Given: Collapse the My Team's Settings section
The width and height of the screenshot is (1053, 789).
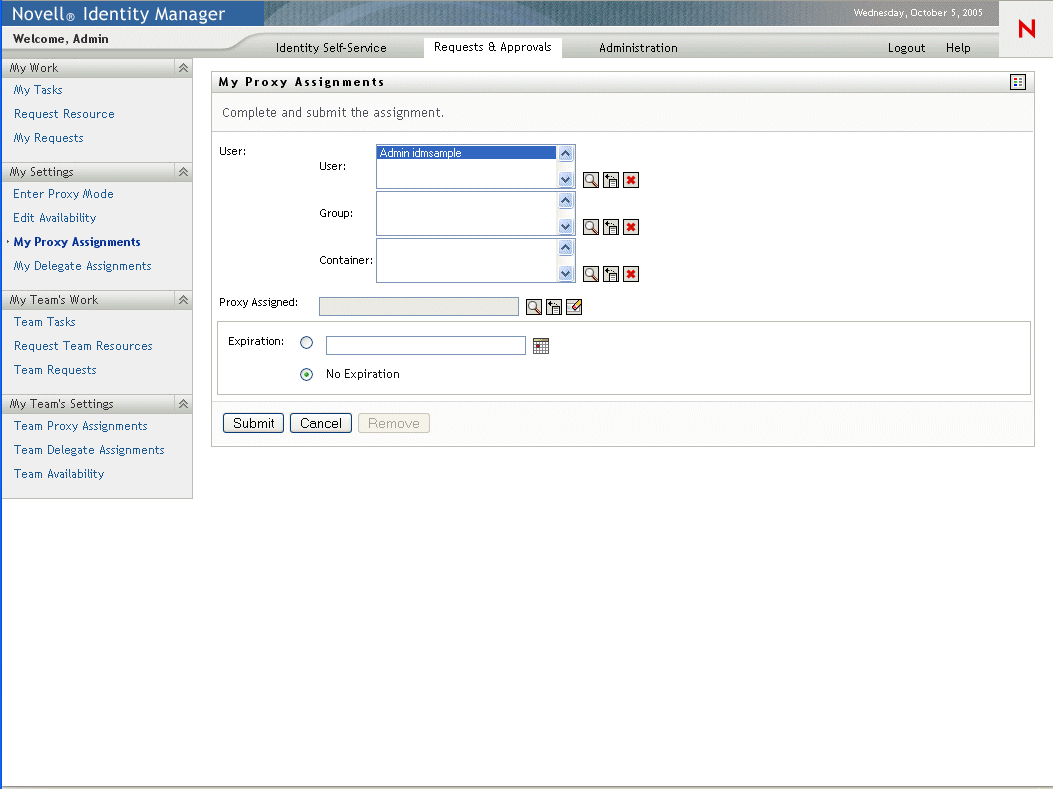Looking at the screenshot, I should (x=183, y=404).
